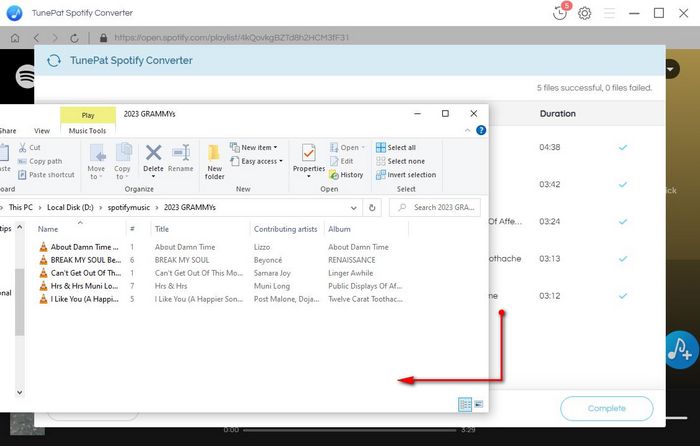Click Local Disk (D:) in the breadcrumb

click(71, 208)
